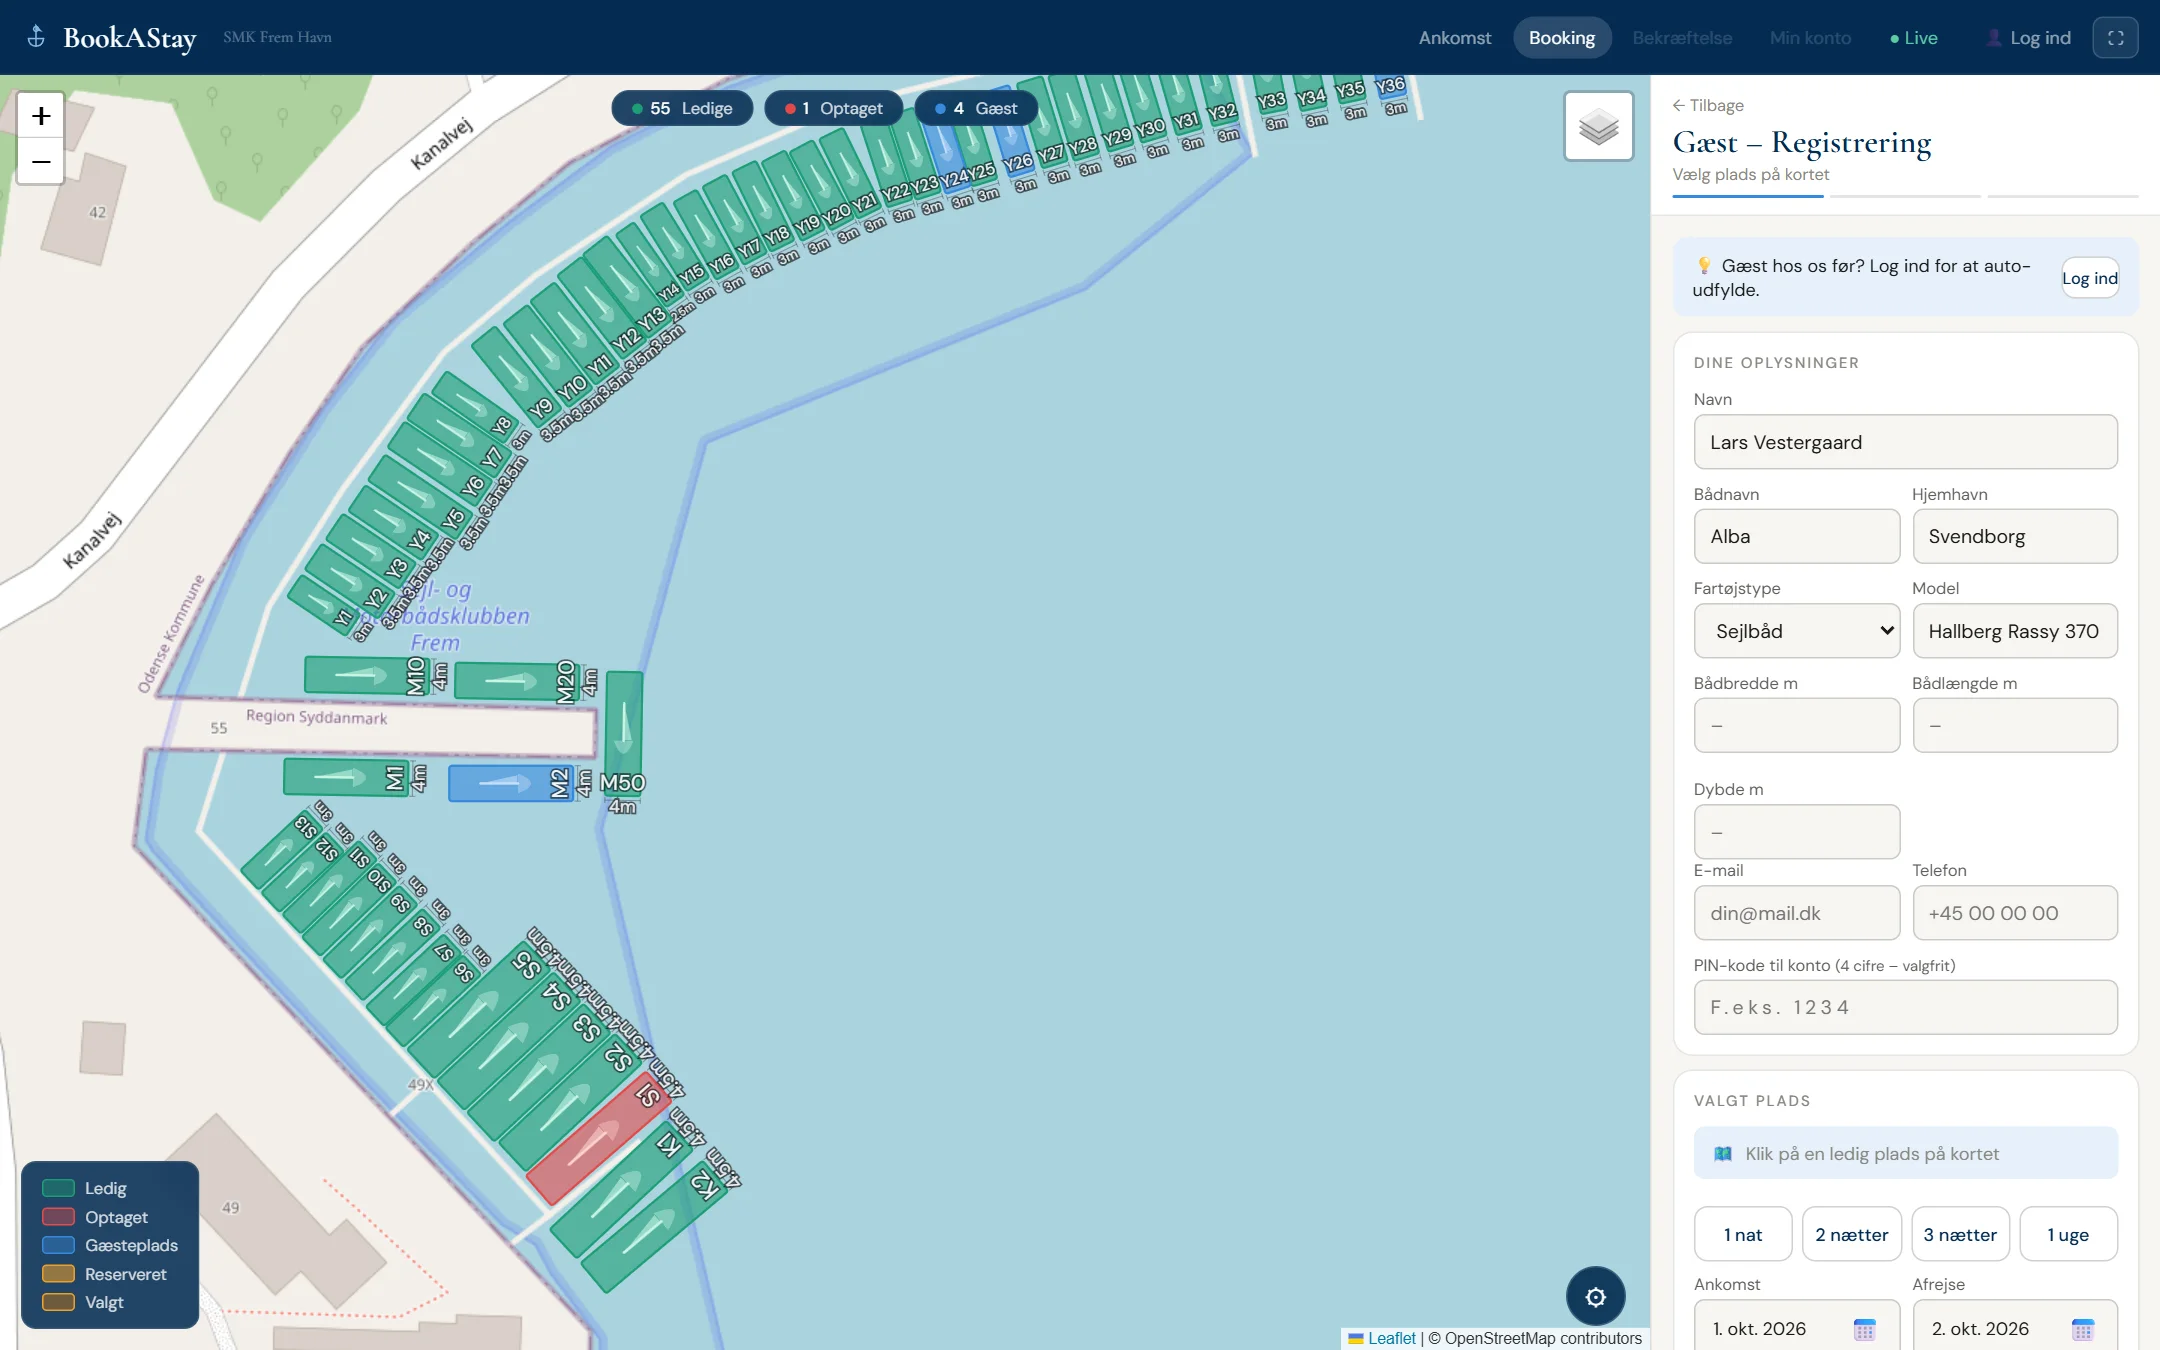Click the Model field Hallberg Rassy 370
The image size is (2160, 1350).
tap(2014, 631)
